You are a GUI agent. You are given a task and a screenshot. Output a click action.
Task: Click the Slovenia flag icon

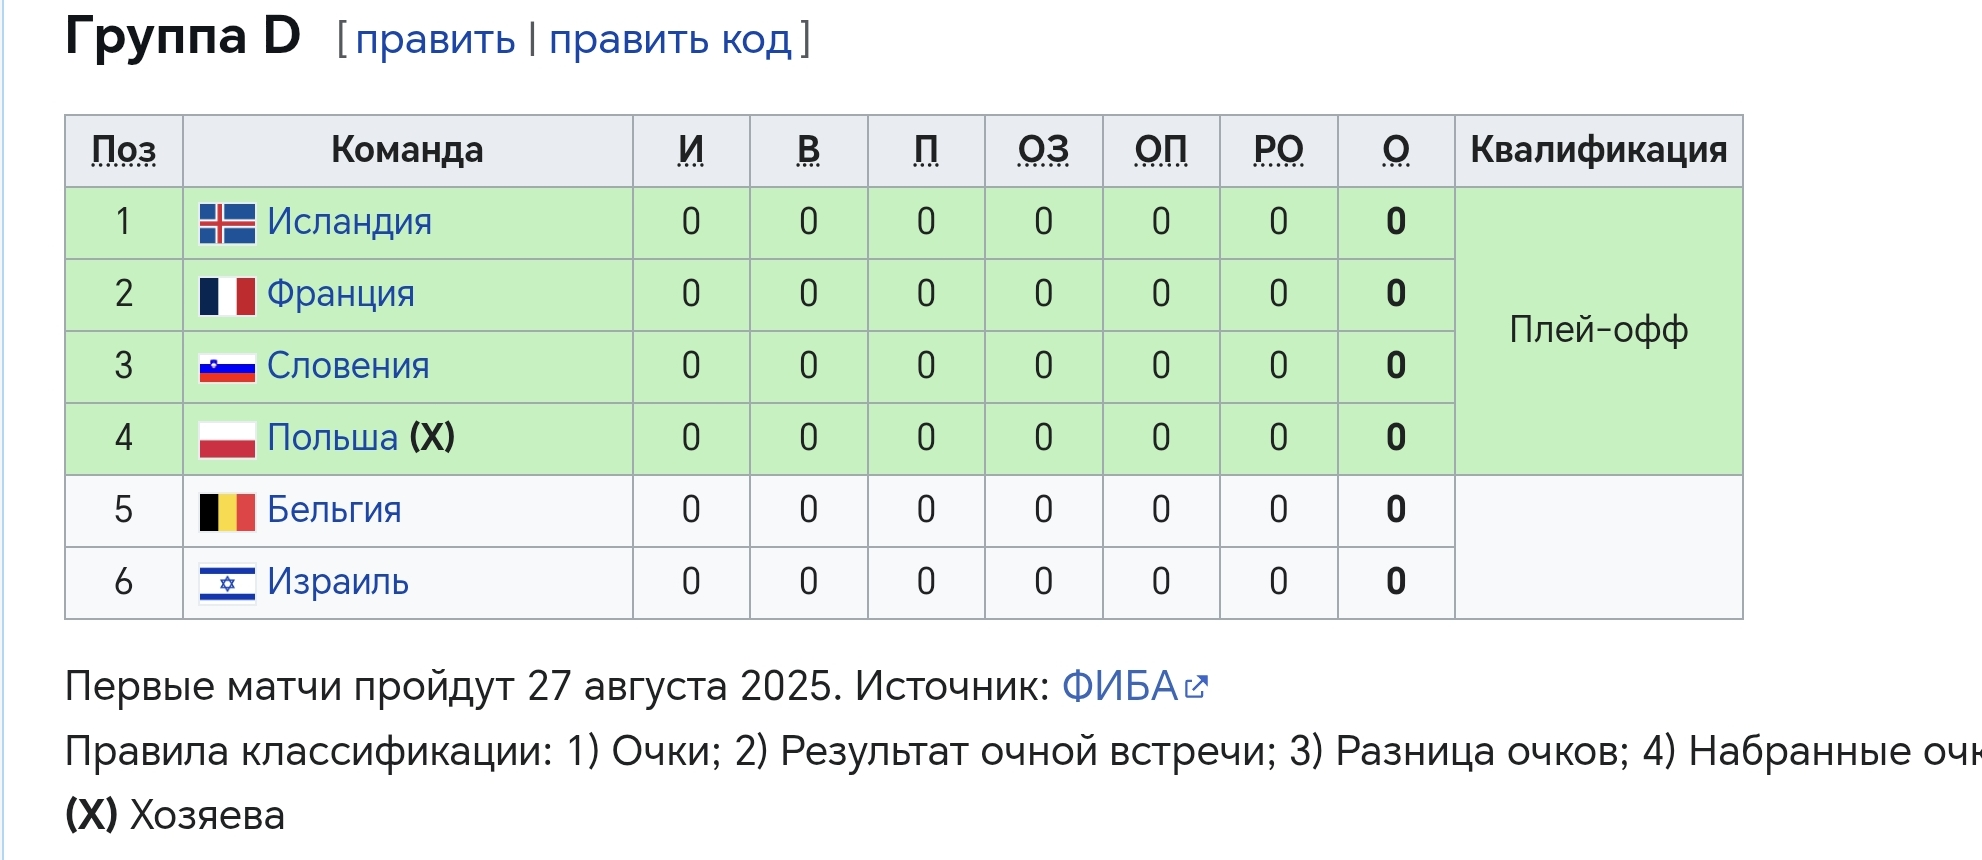click(227, 368)
